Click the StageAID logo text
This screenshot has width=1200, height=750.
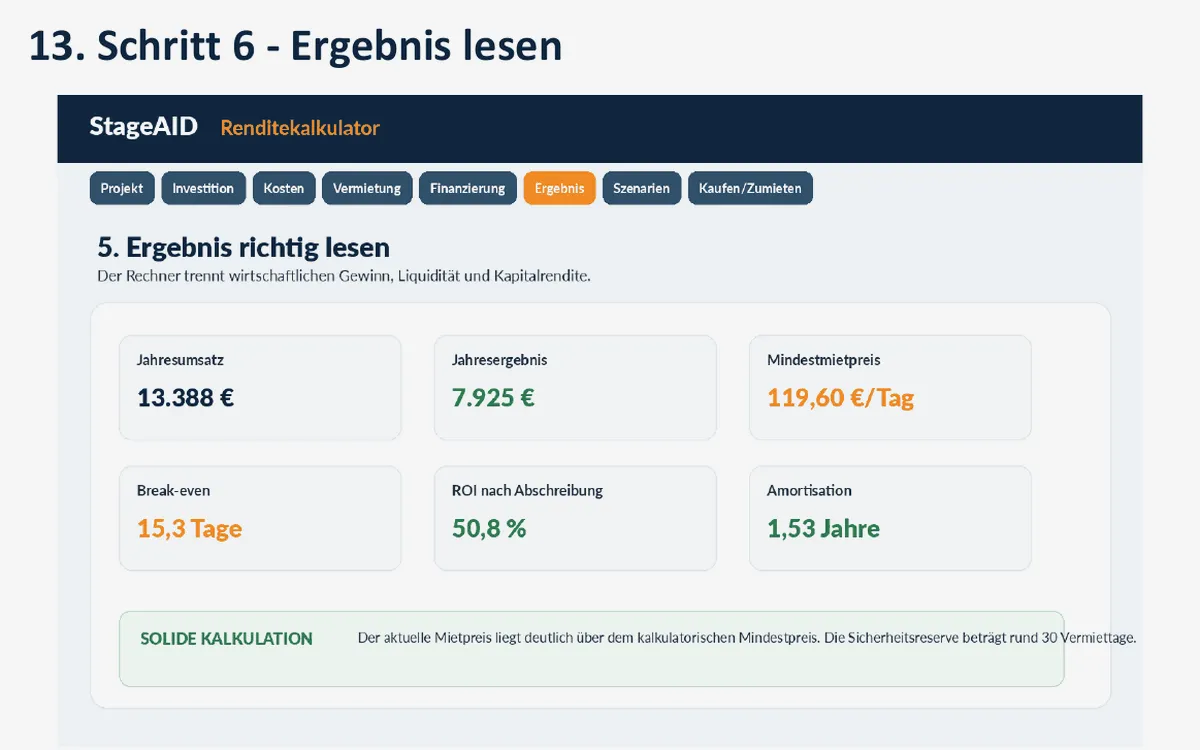coord(143,126)
